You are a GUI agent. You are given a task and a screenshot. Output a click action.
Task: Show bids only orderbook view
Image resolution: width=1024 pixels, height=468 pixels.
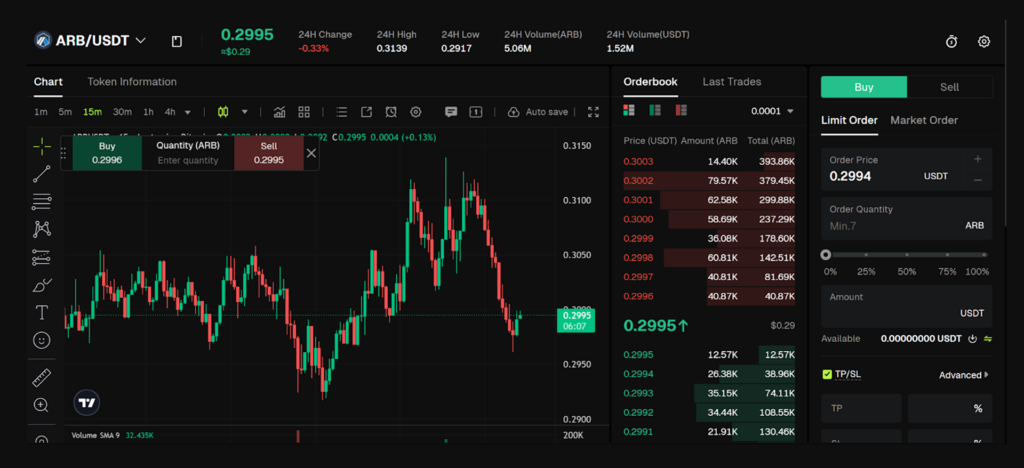click(x=655, y=110)
